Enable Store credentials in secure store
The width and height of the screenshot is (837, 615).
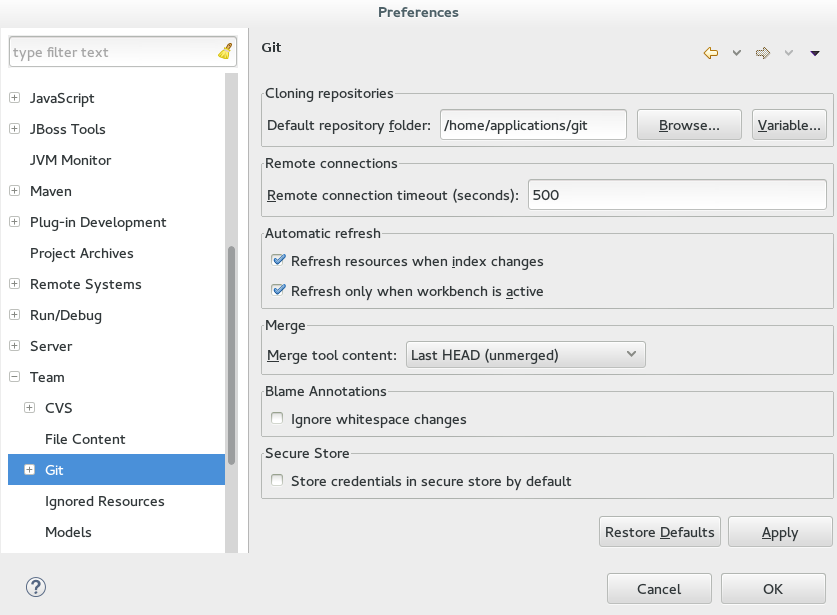277,480
